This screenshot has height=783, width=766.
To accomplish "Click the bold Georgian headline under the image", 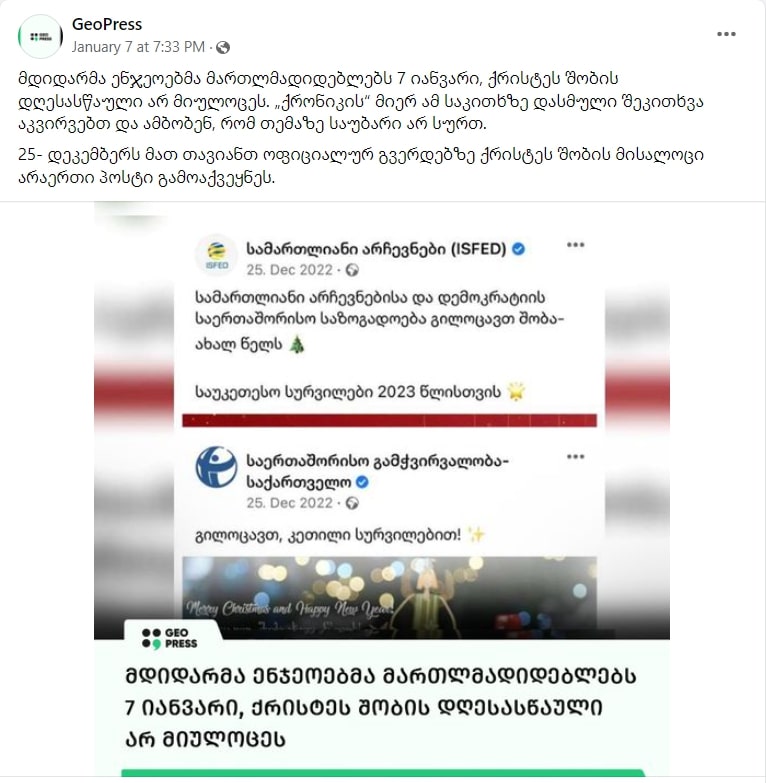I will pyautogui.click(x=381, y=708).
